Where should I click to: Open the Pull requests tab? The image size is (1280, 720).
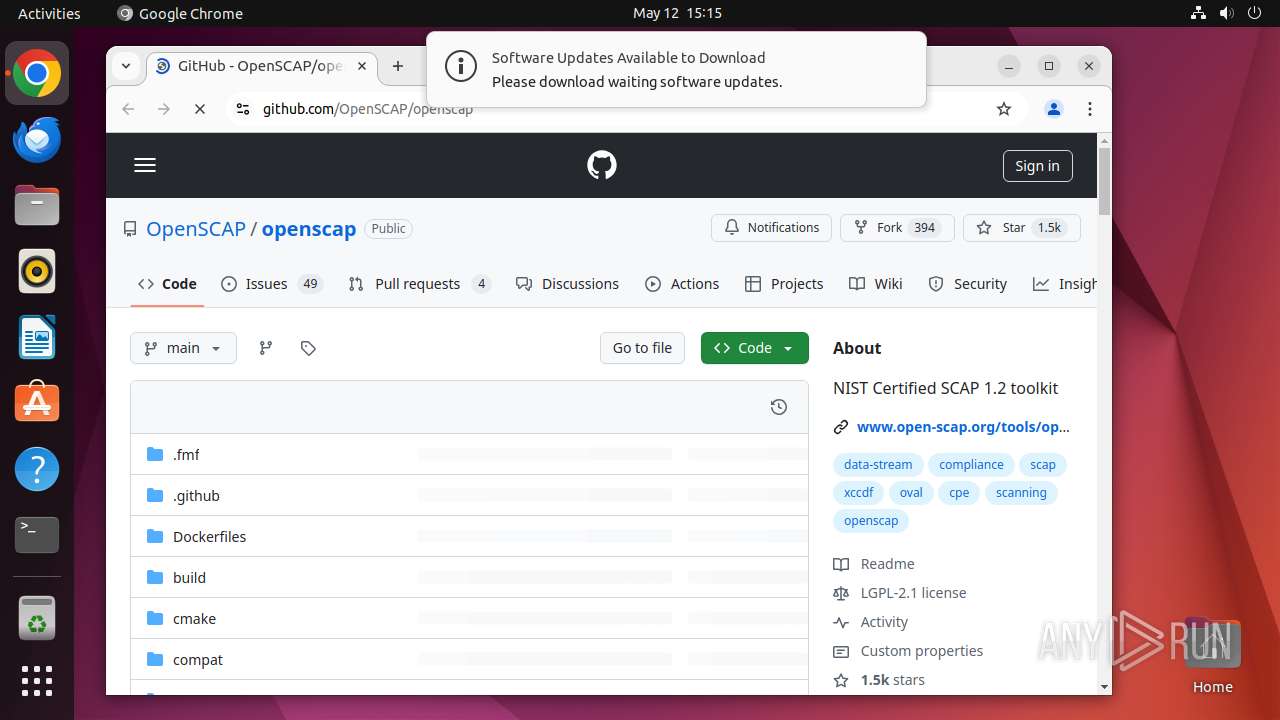pos(419,284)
